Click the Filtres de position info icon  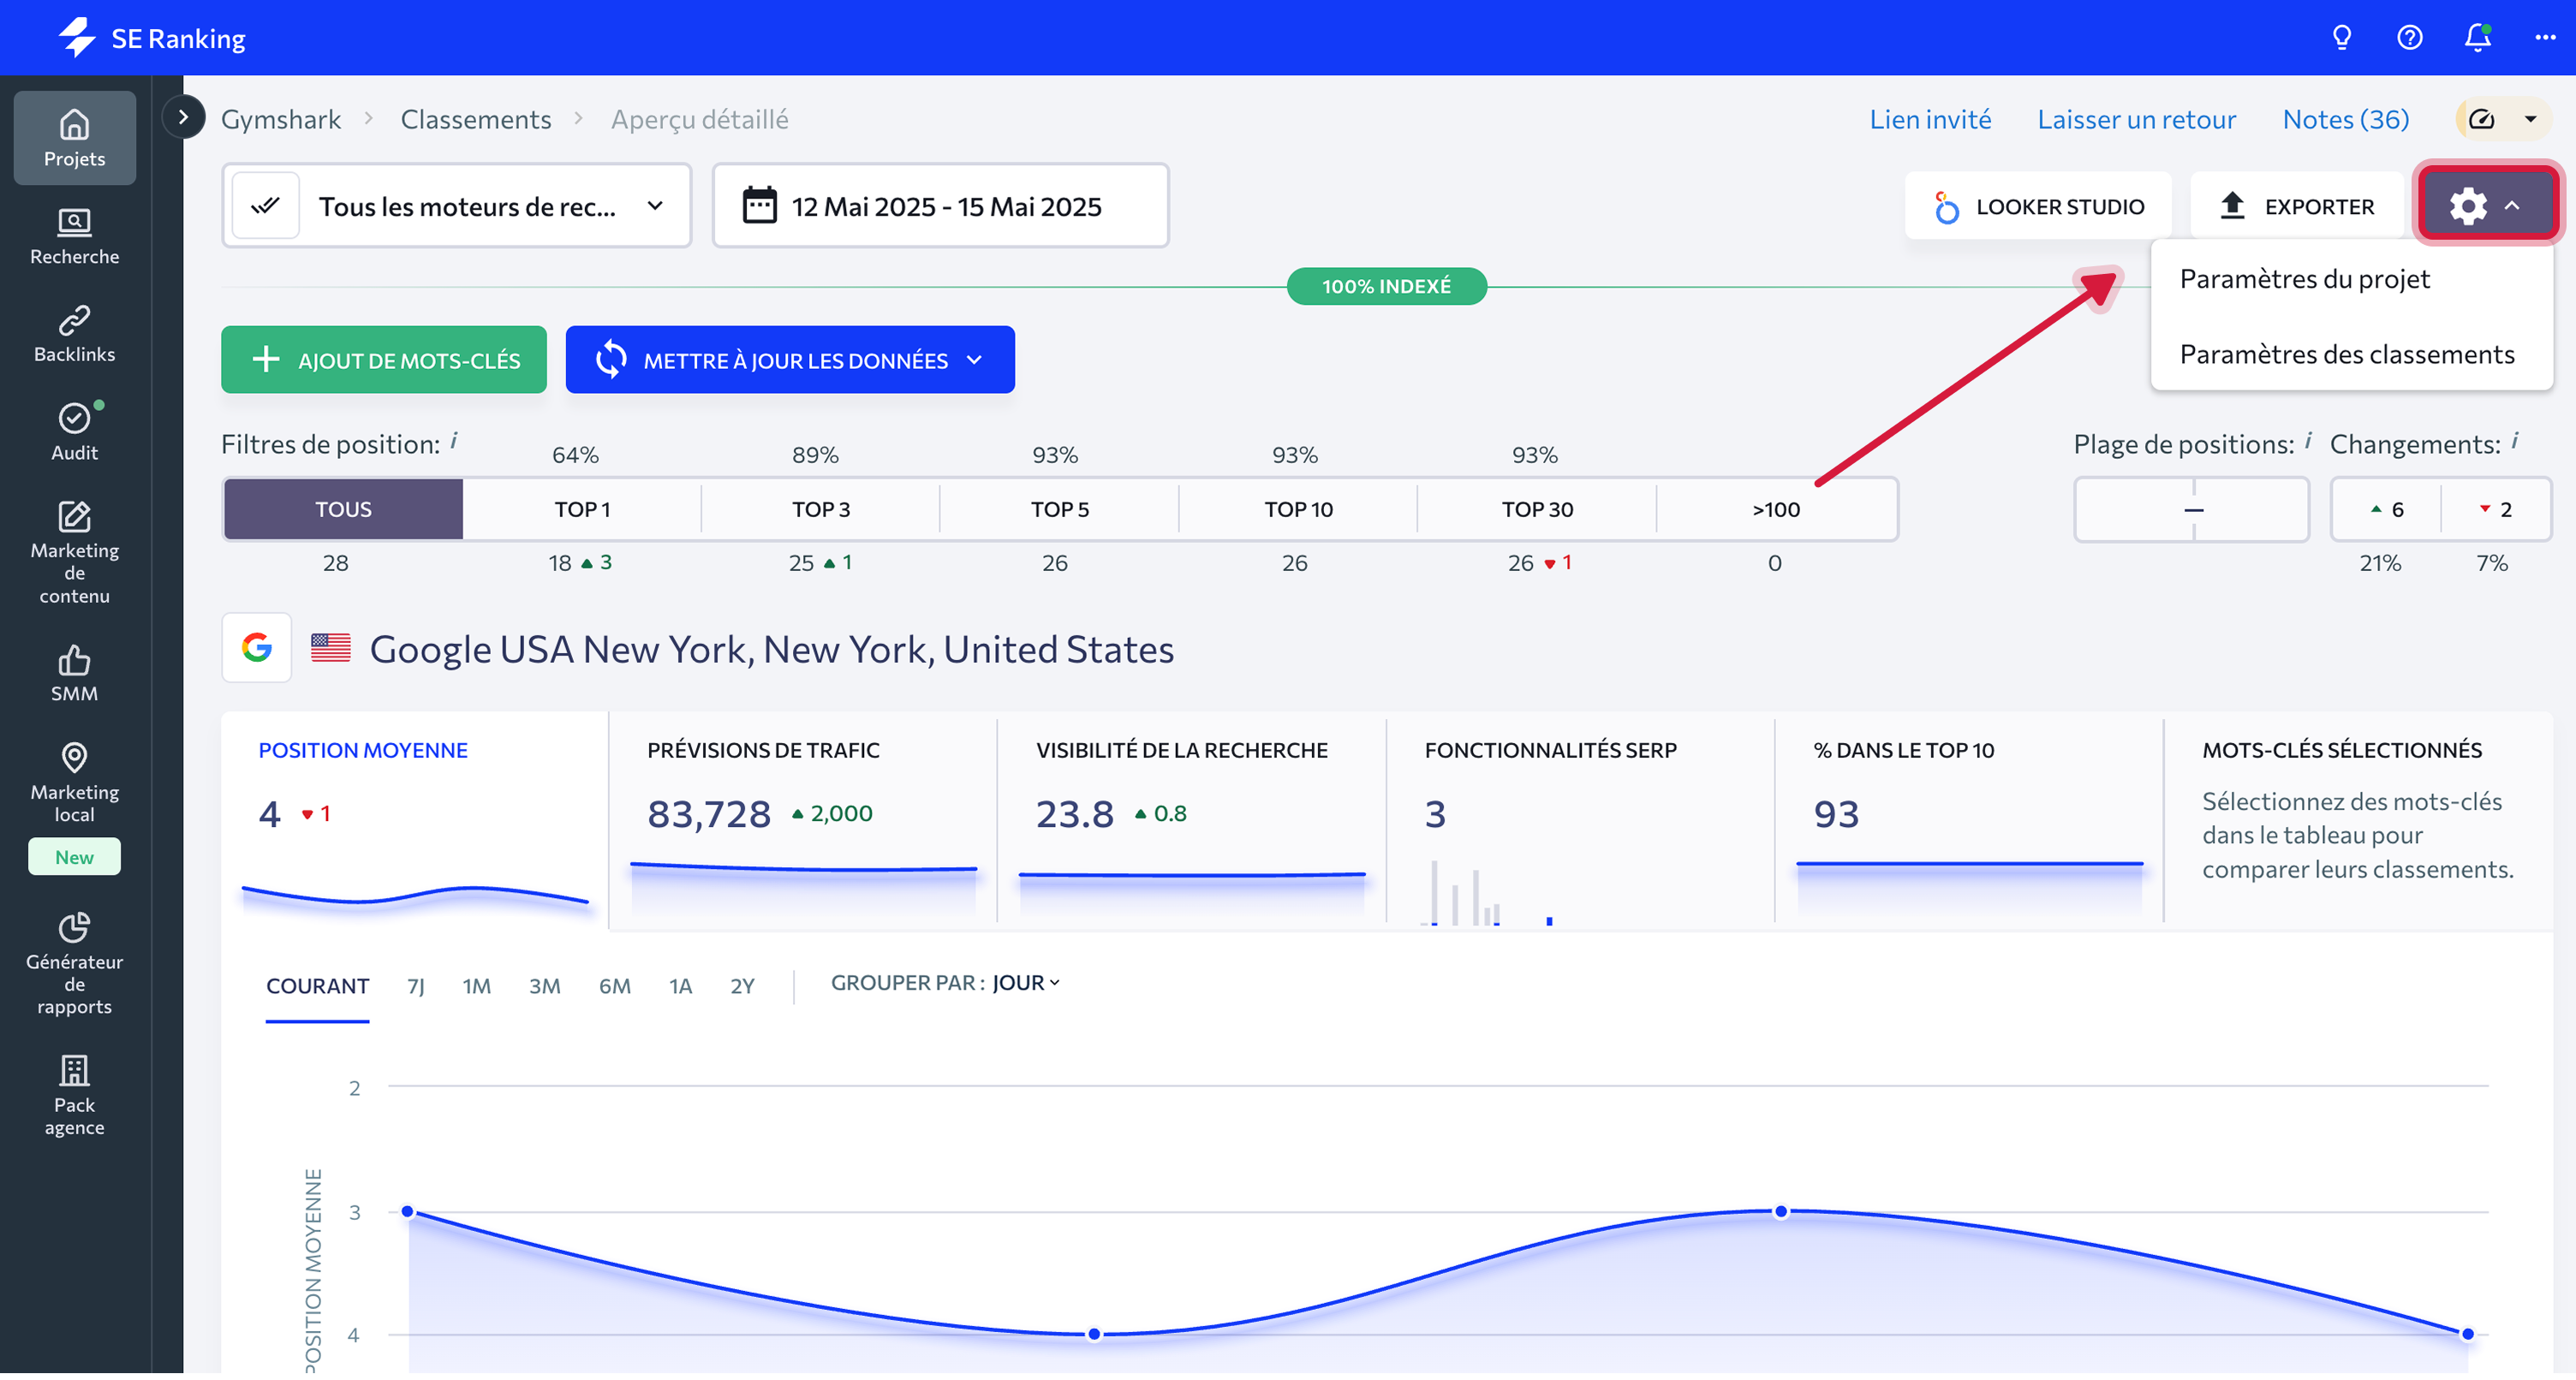tap(455, 441)
